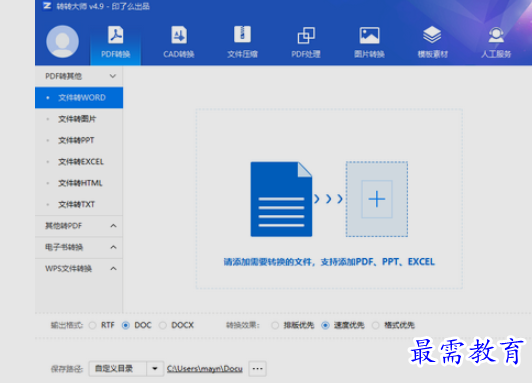Click the app logo in title bar
Screen dimensions: 532x383
tap(47, 6)
